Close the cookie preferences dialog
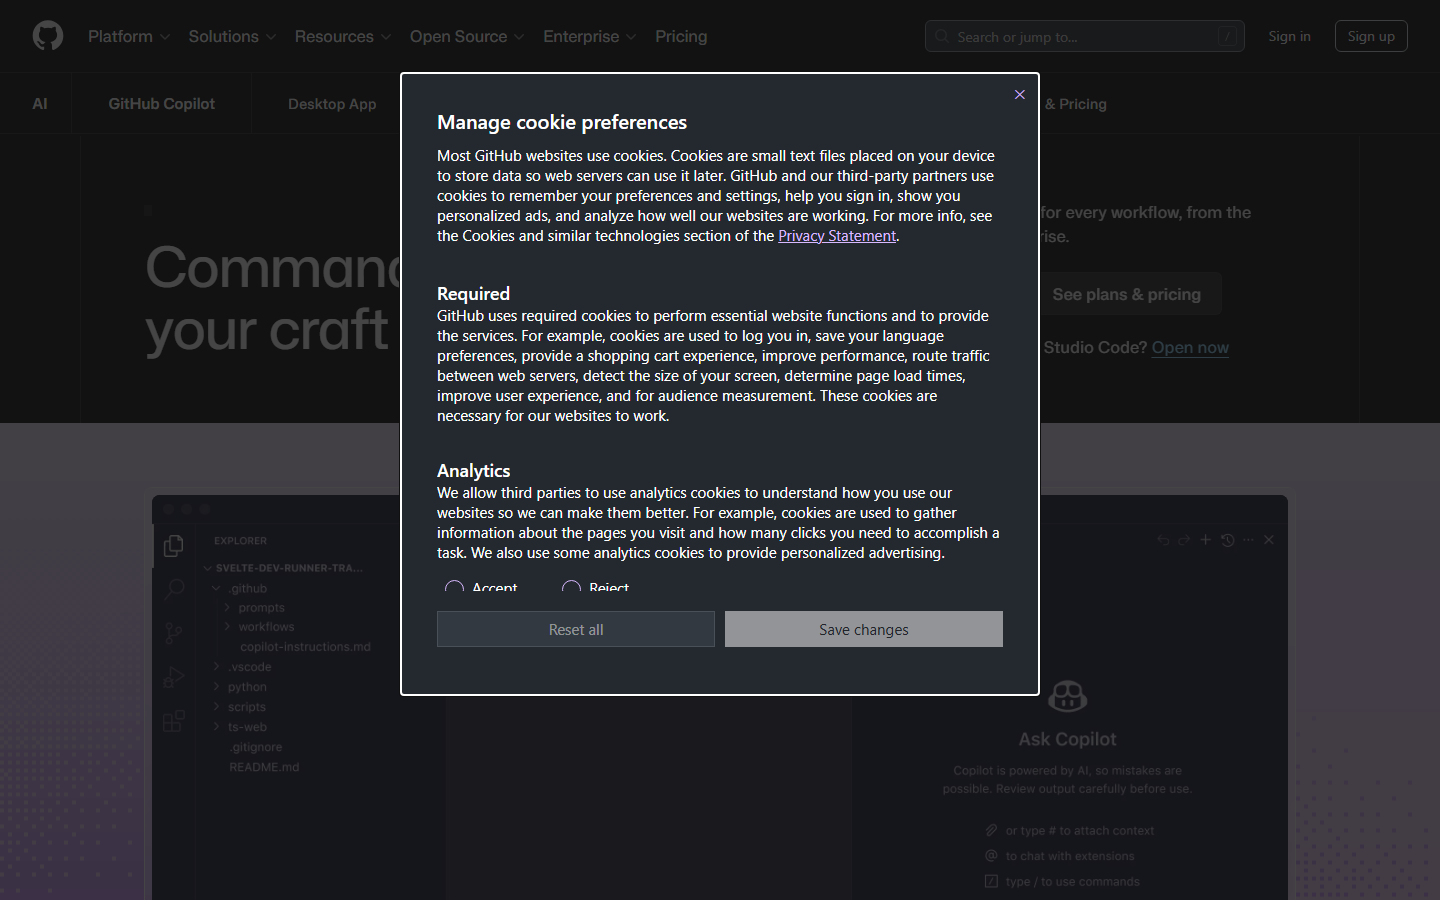Viewport: 1440px width, 900px height. tap(1019, 95)
